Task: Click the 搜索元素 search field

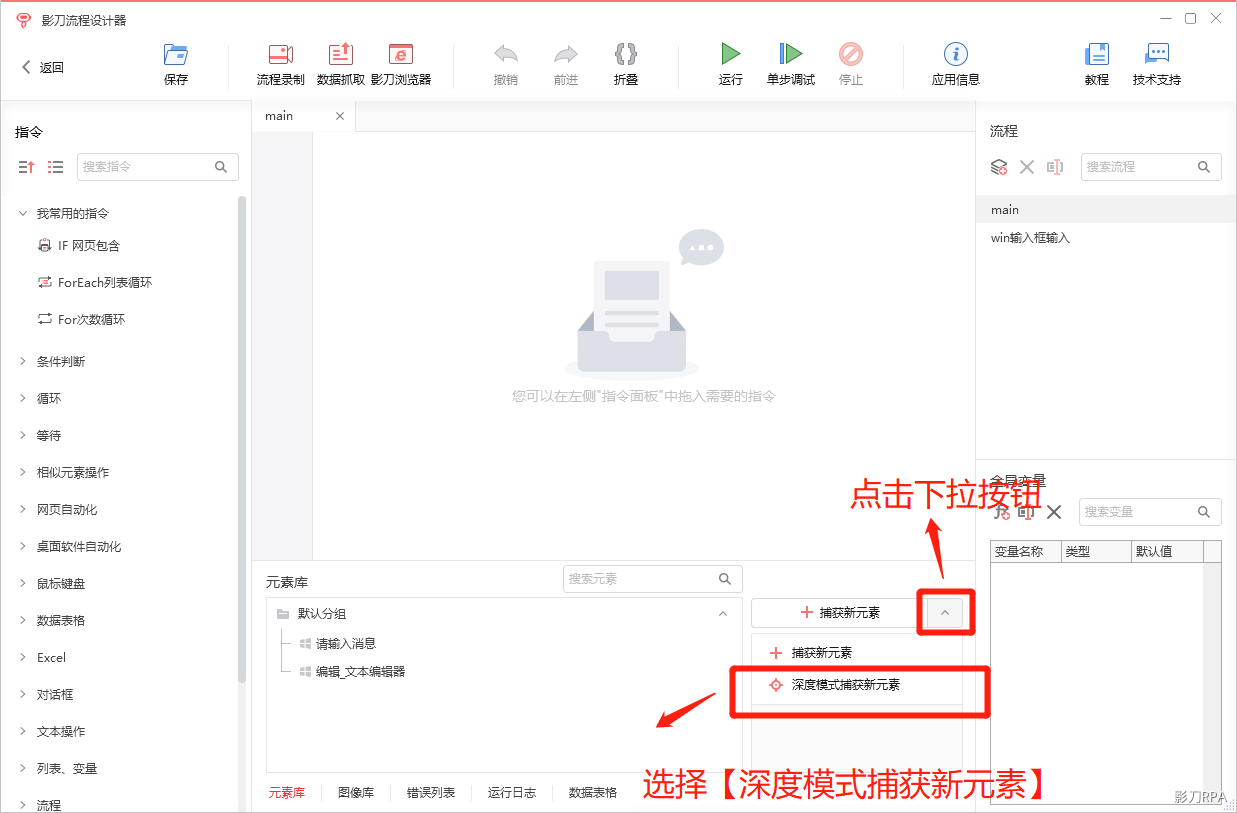Action: [653, 579]
